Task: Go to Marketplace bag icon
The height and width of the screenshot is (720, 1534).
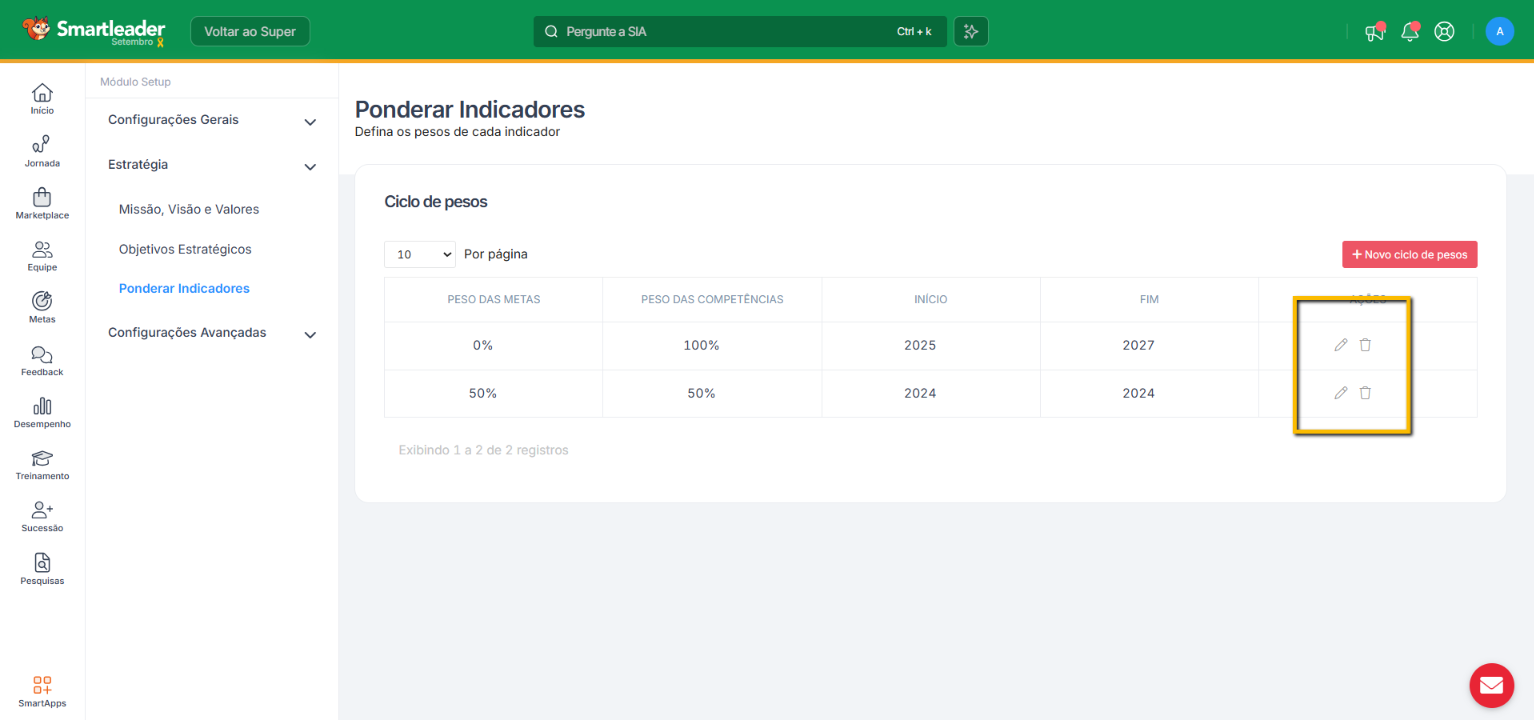Action: click(x=42, y=197)
